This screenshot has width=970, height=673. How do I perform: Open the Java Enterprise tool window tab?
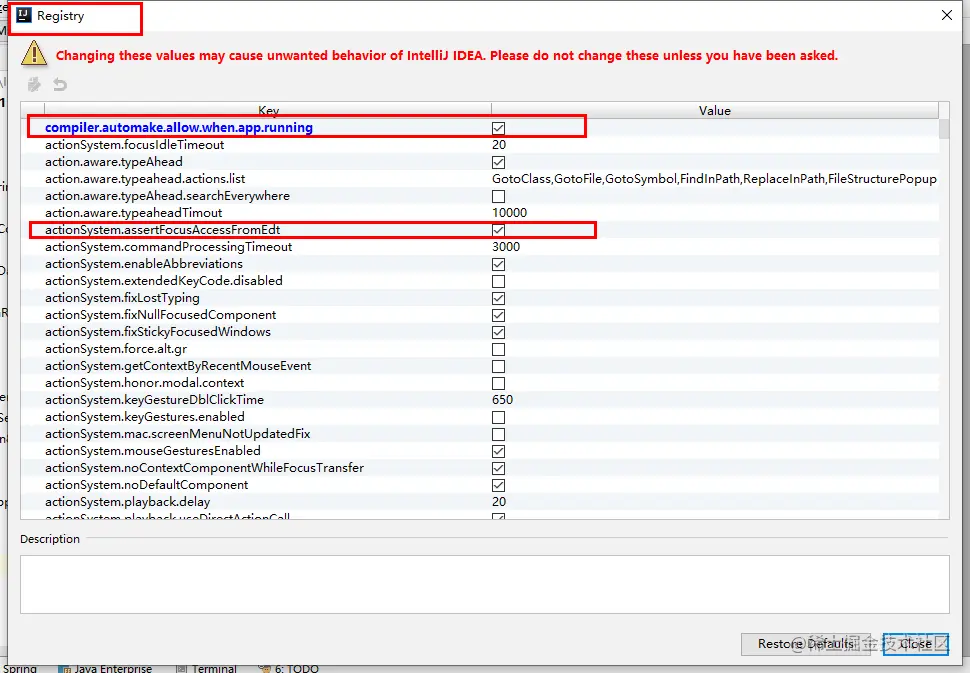click(105, 668)
